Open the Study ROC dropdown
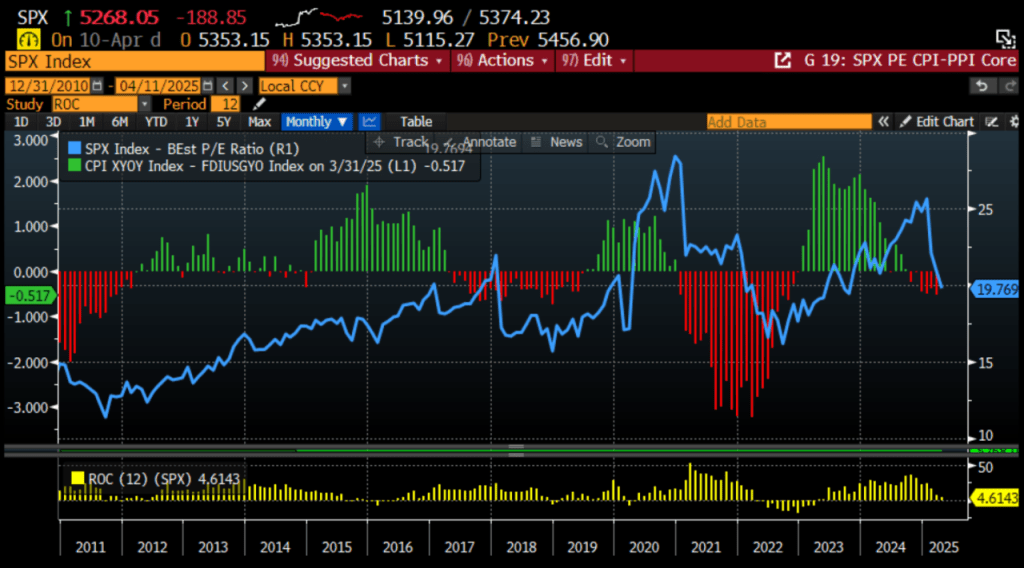 tap(100, 104)
